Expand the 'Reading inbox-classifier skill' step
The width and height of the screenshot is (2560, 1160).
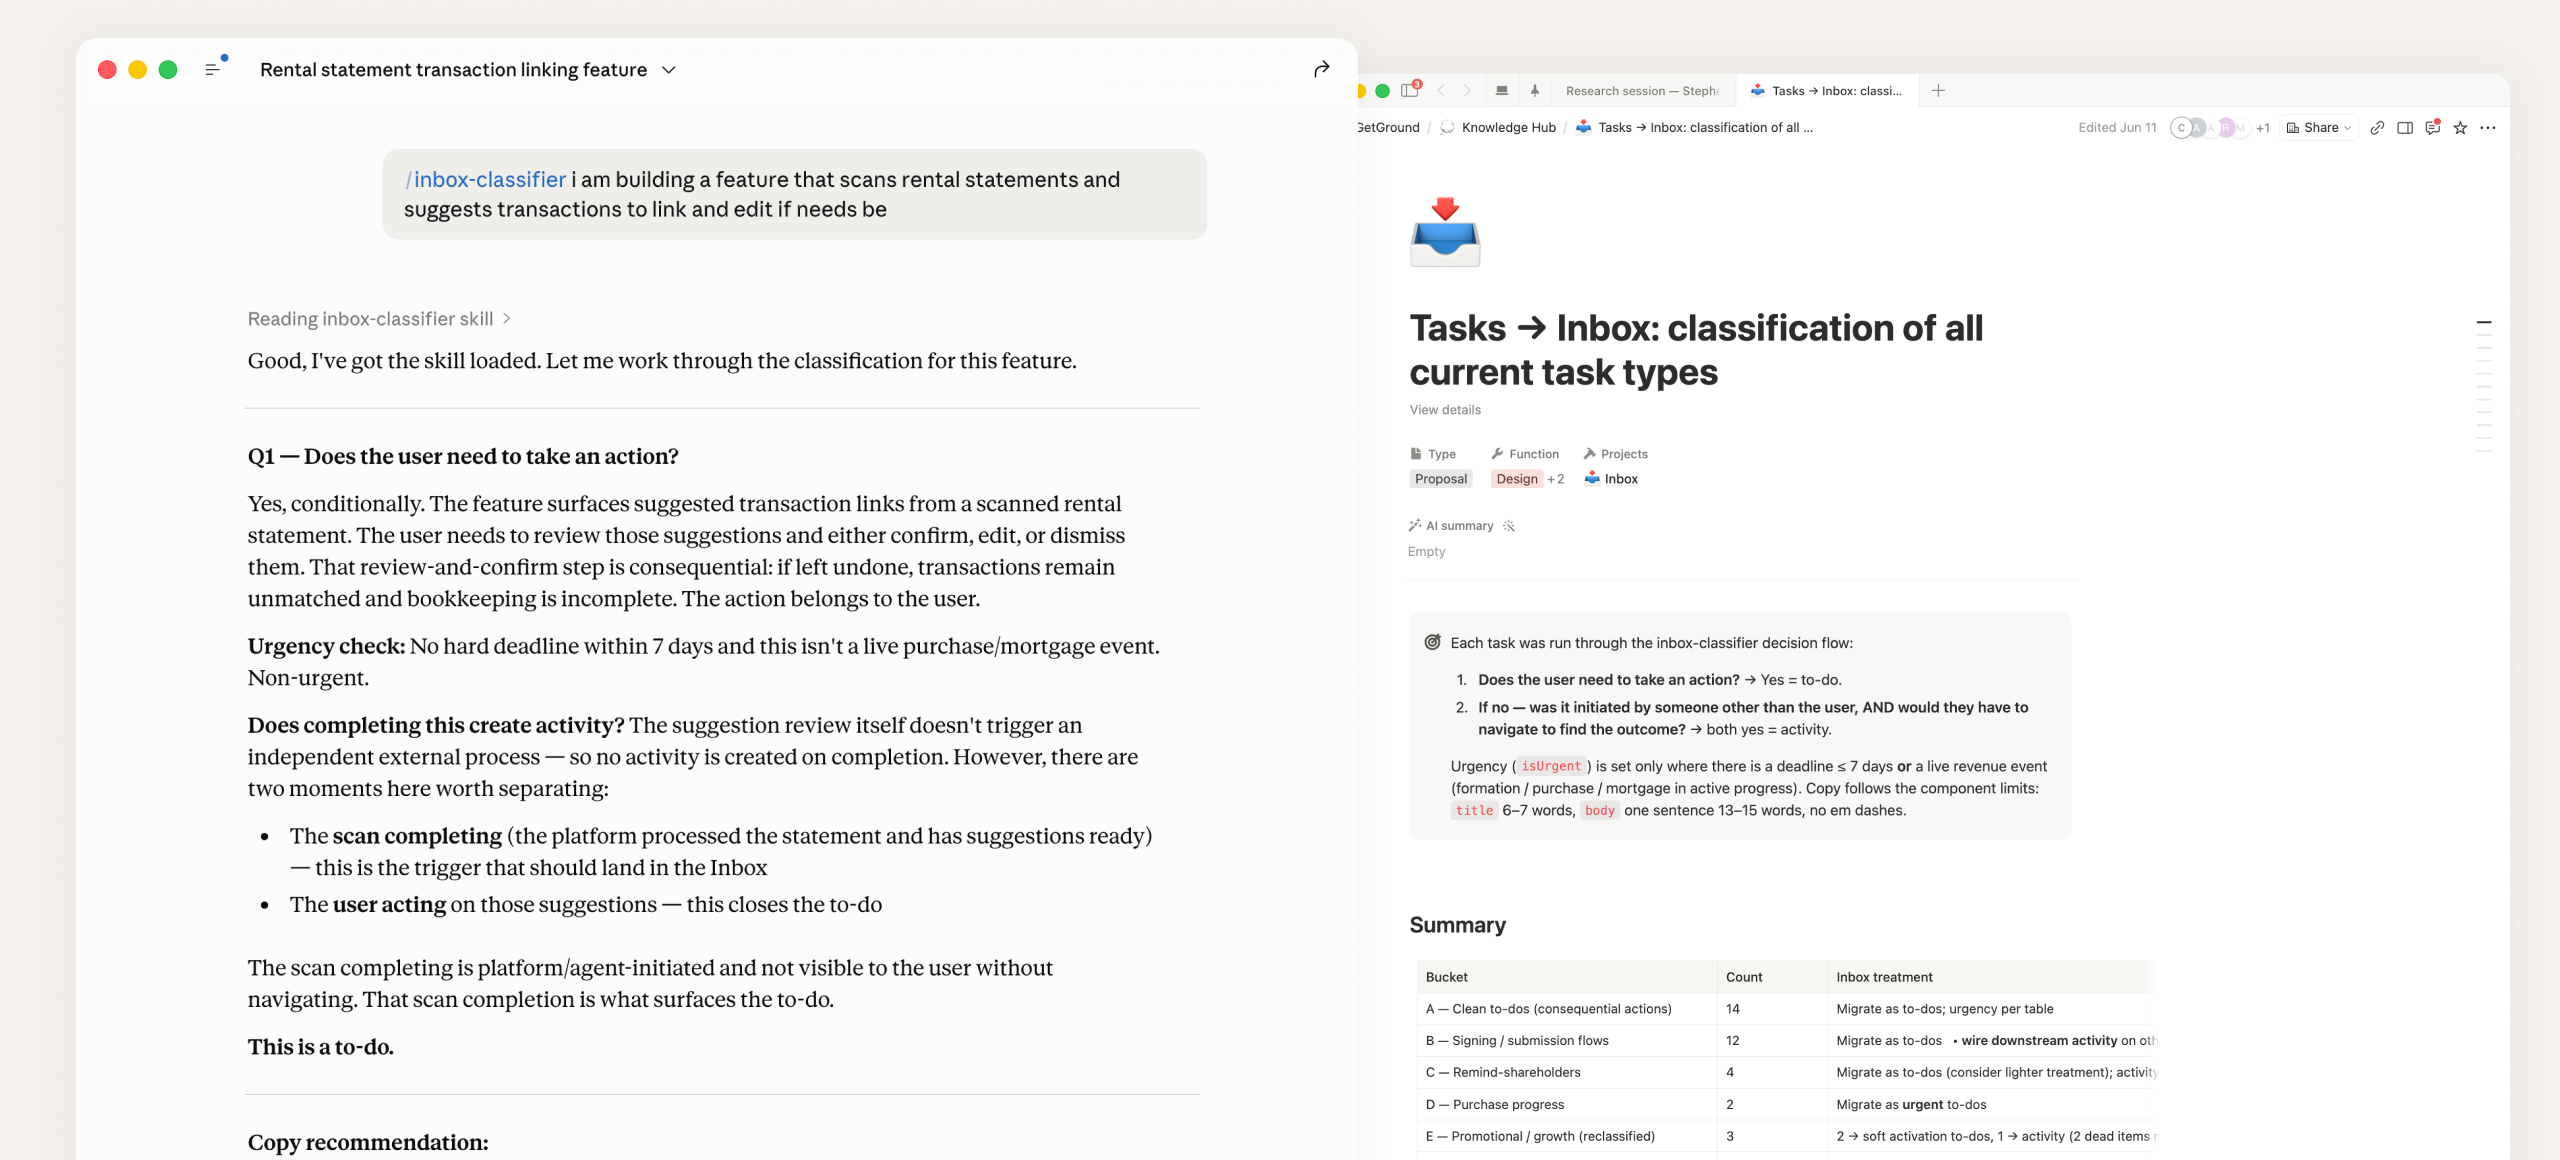pyautogui.click(x=380, y=318)
